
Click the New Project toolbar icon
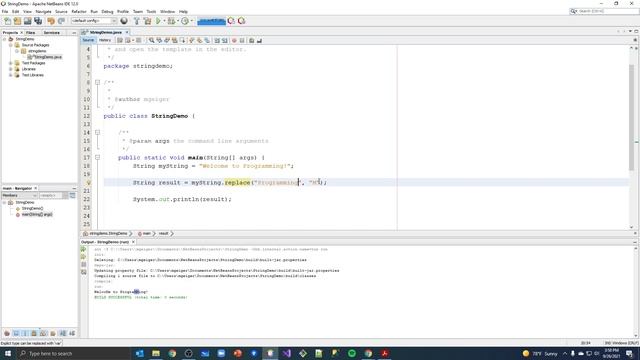click(17, 21)
